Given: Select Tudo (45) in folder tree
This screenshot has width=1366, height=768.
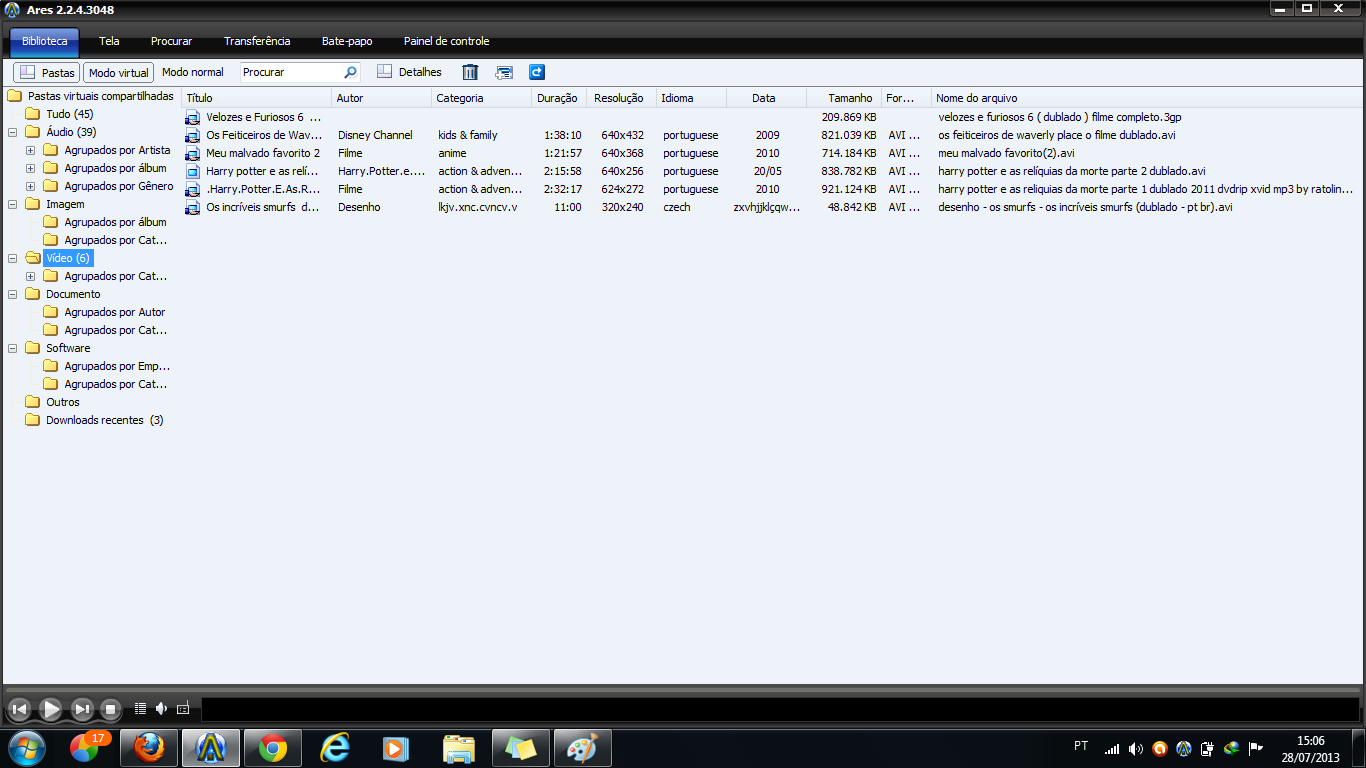Looking at the screenshot, I should pos(69,114).
